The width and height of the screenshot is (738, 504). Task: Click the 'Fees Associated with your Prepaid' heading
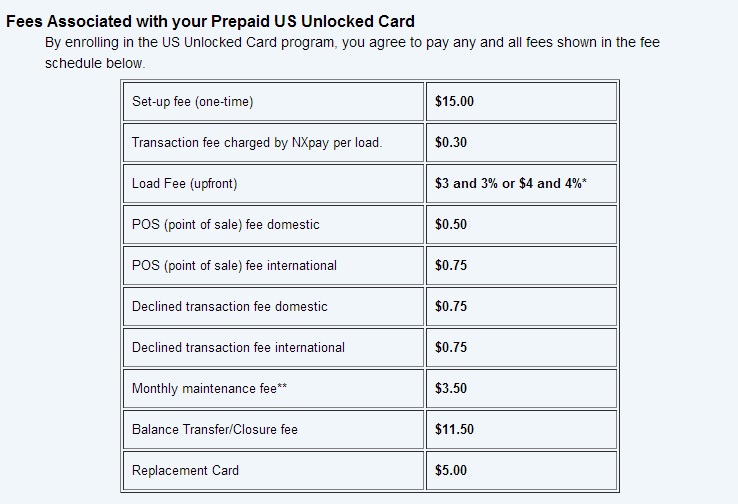point(210,21)
